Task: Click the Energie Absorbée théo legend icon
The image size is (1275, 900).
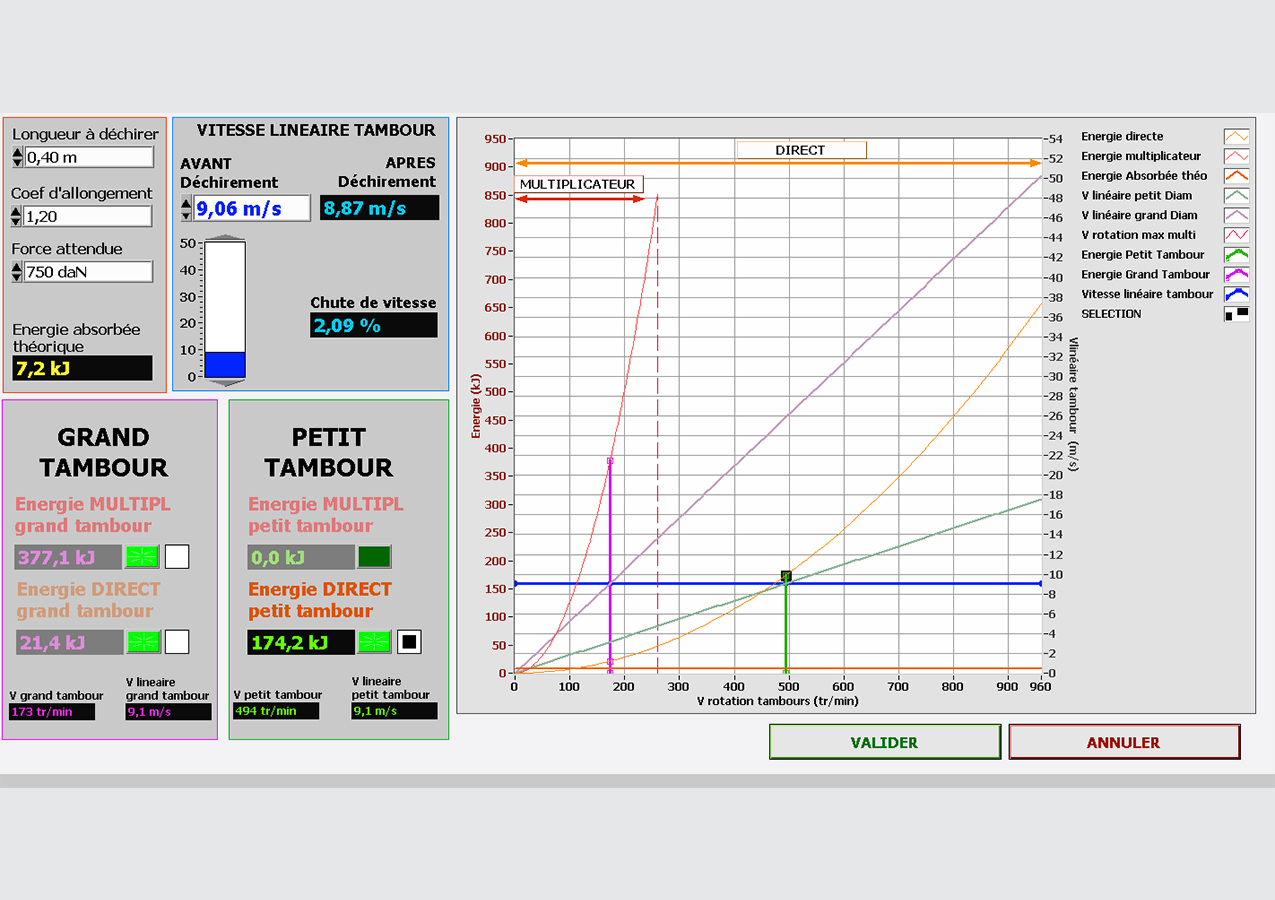Action: coord(1237,176)
